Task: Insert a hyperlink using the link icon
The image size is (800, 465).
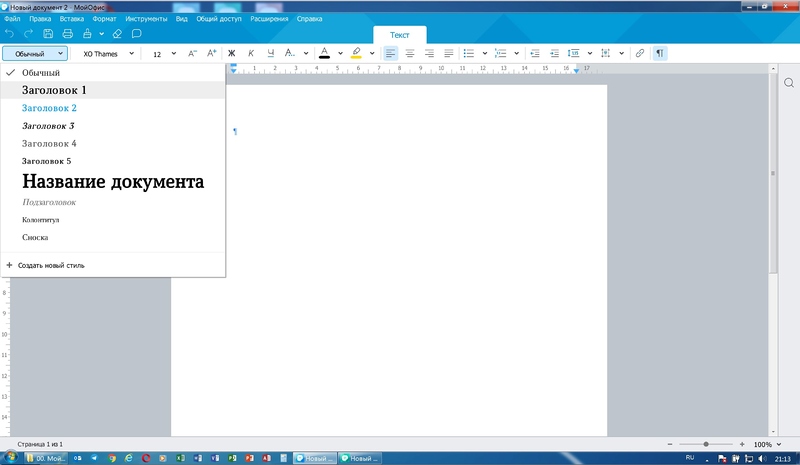Action: point(640,53)
